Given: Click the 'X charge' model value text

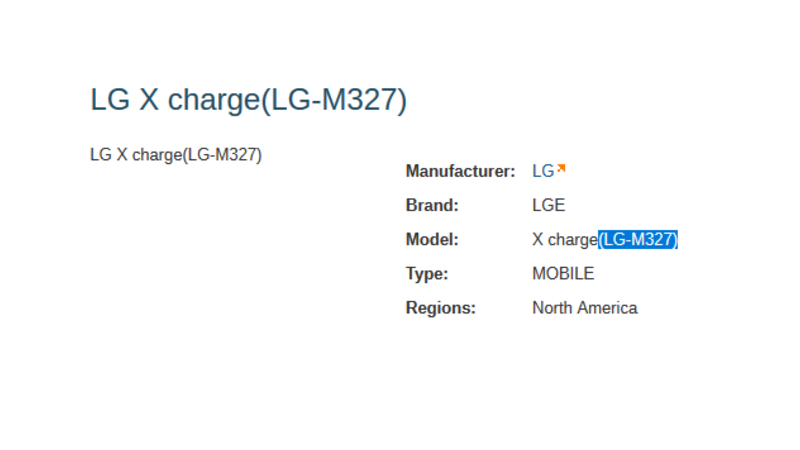Looking at the screenshot, I should point(564,239).
